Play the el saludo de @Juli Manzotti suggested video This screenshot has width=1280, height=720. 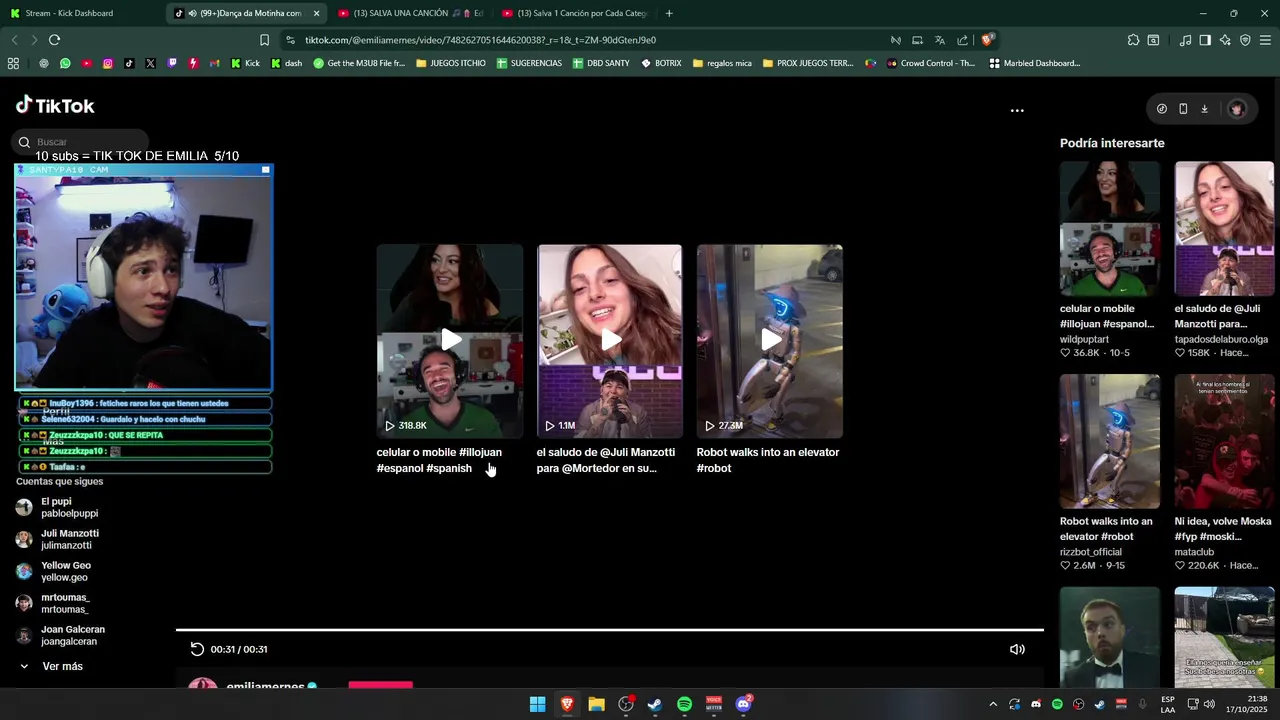(610, 341)
